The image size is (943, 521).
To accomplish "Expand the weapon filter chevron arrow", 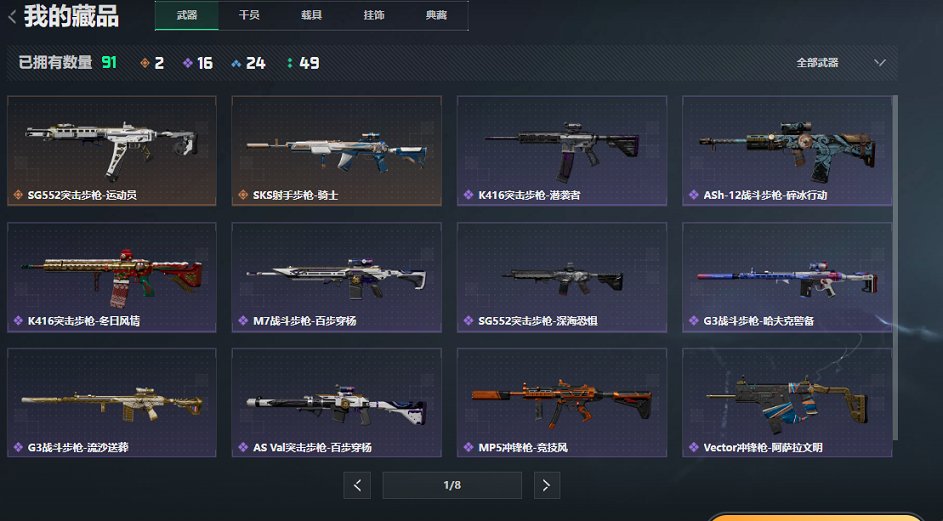I will point(879,63).
